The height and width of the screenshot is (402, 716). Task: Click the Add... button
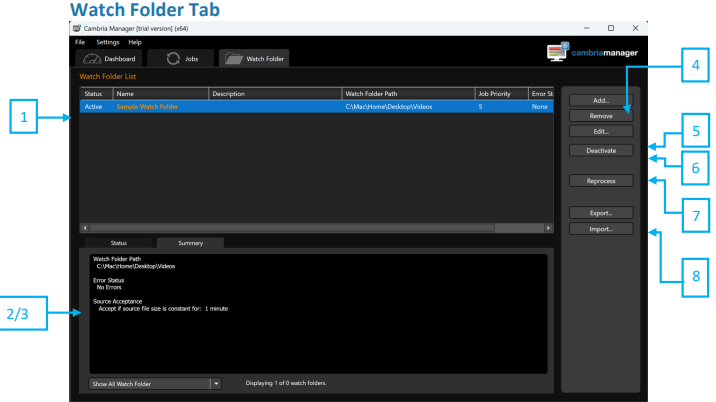tap(601, 100)
